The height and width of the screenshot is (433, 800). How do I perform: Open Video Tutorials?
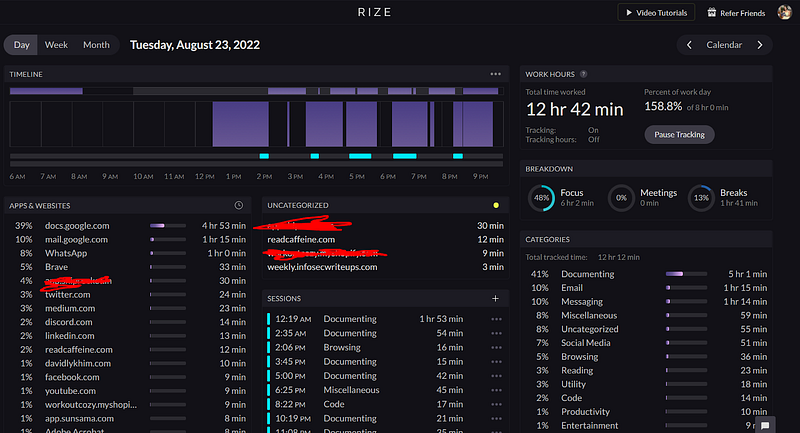[656, 13]
